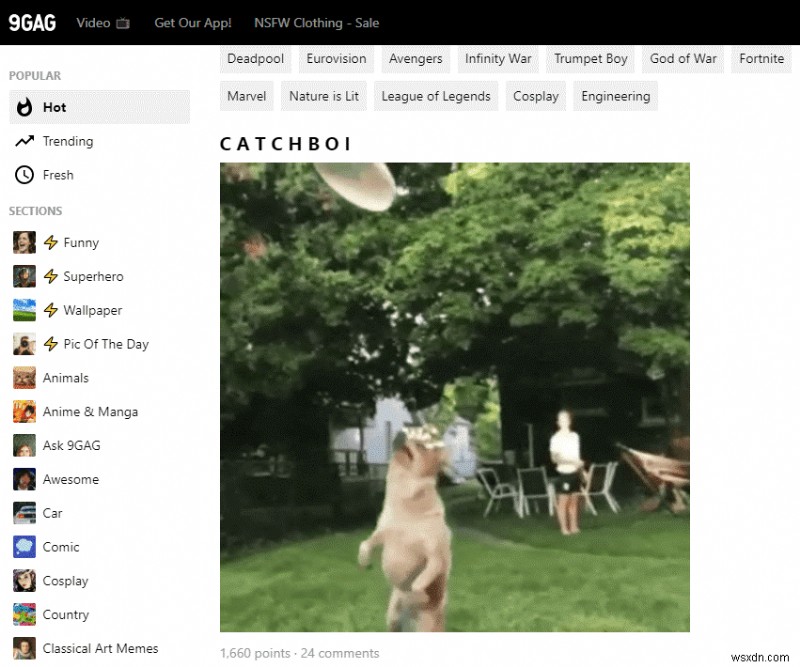800x667 pixels.
Task: Click the Country section thumbnail
Action: pos(24,614)
